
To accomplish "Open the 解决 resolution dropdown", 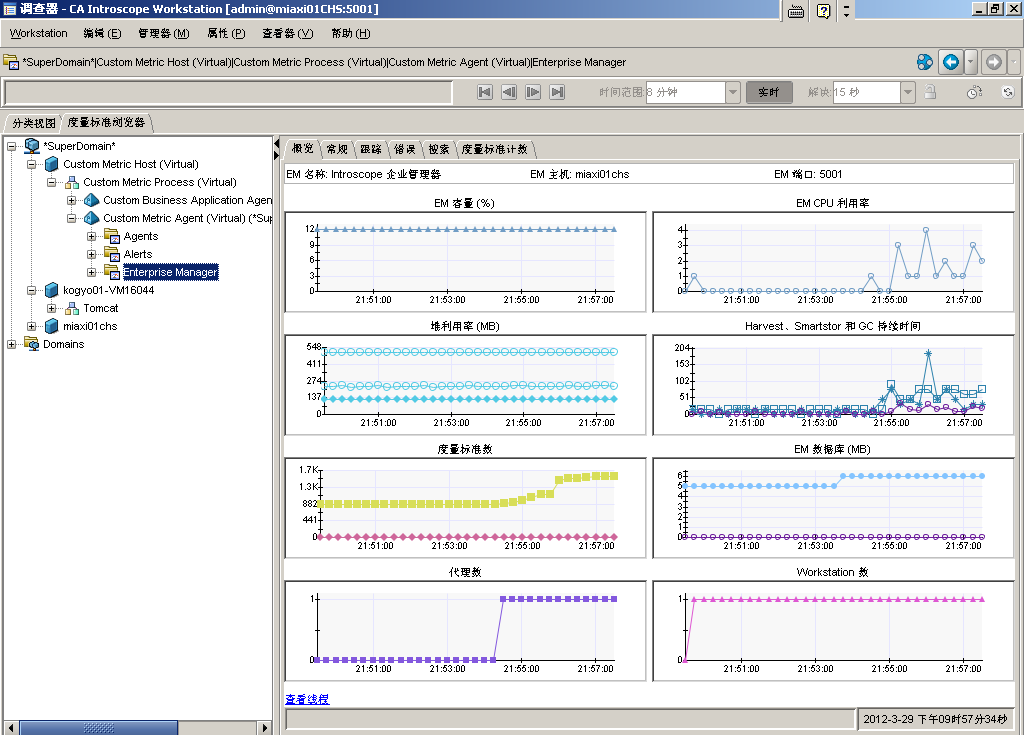I will pos(907,92).
